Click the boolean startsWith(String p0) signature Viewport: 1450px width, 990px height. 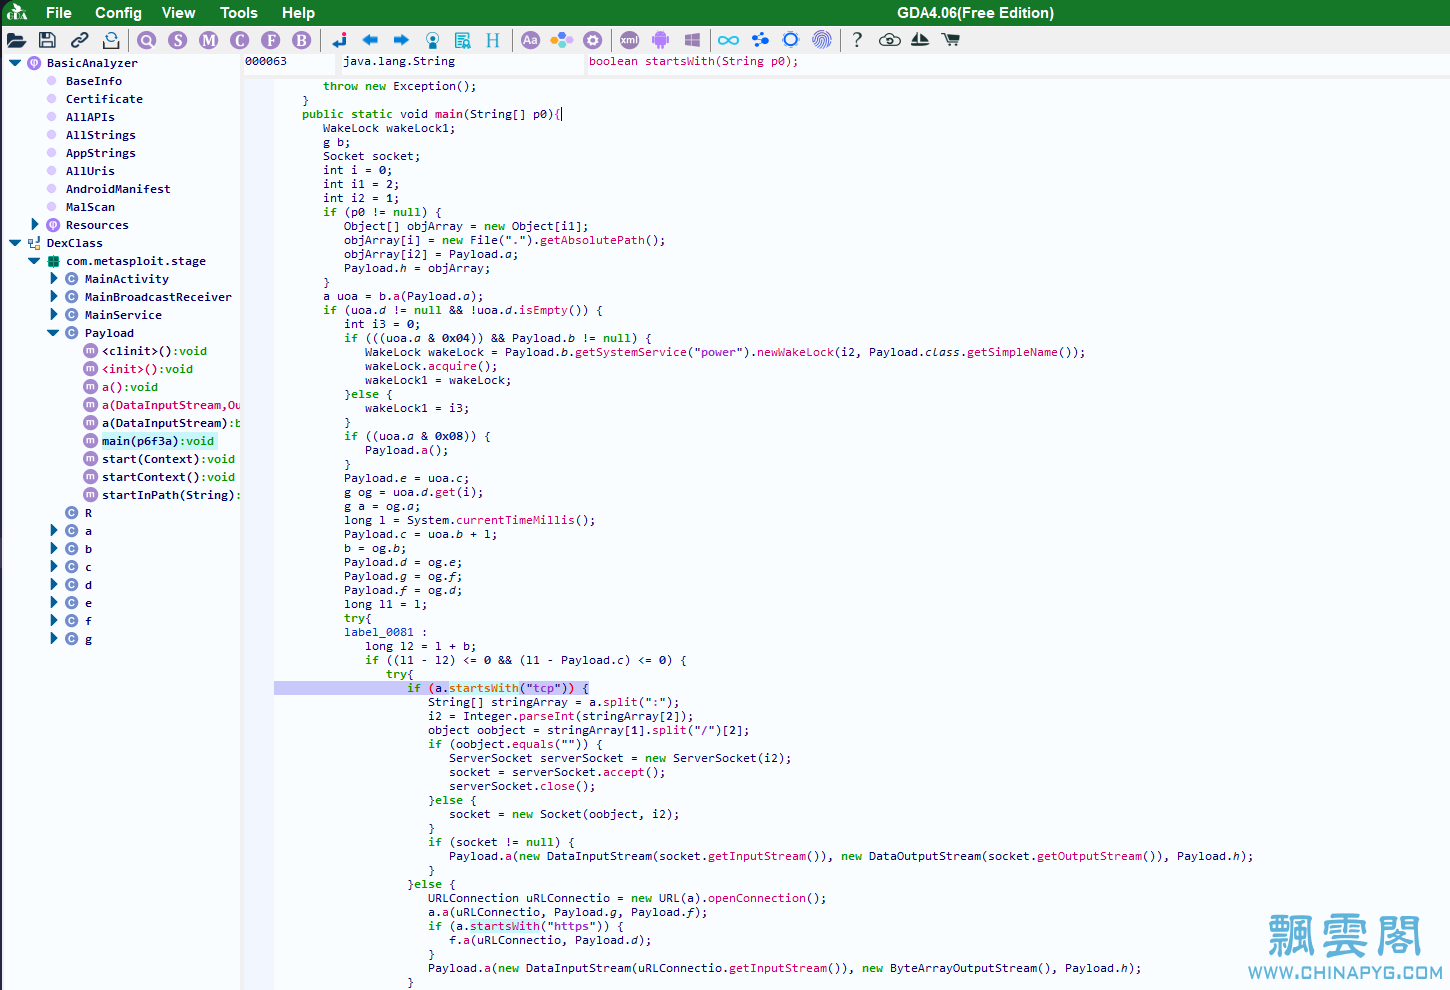point(694,62)
